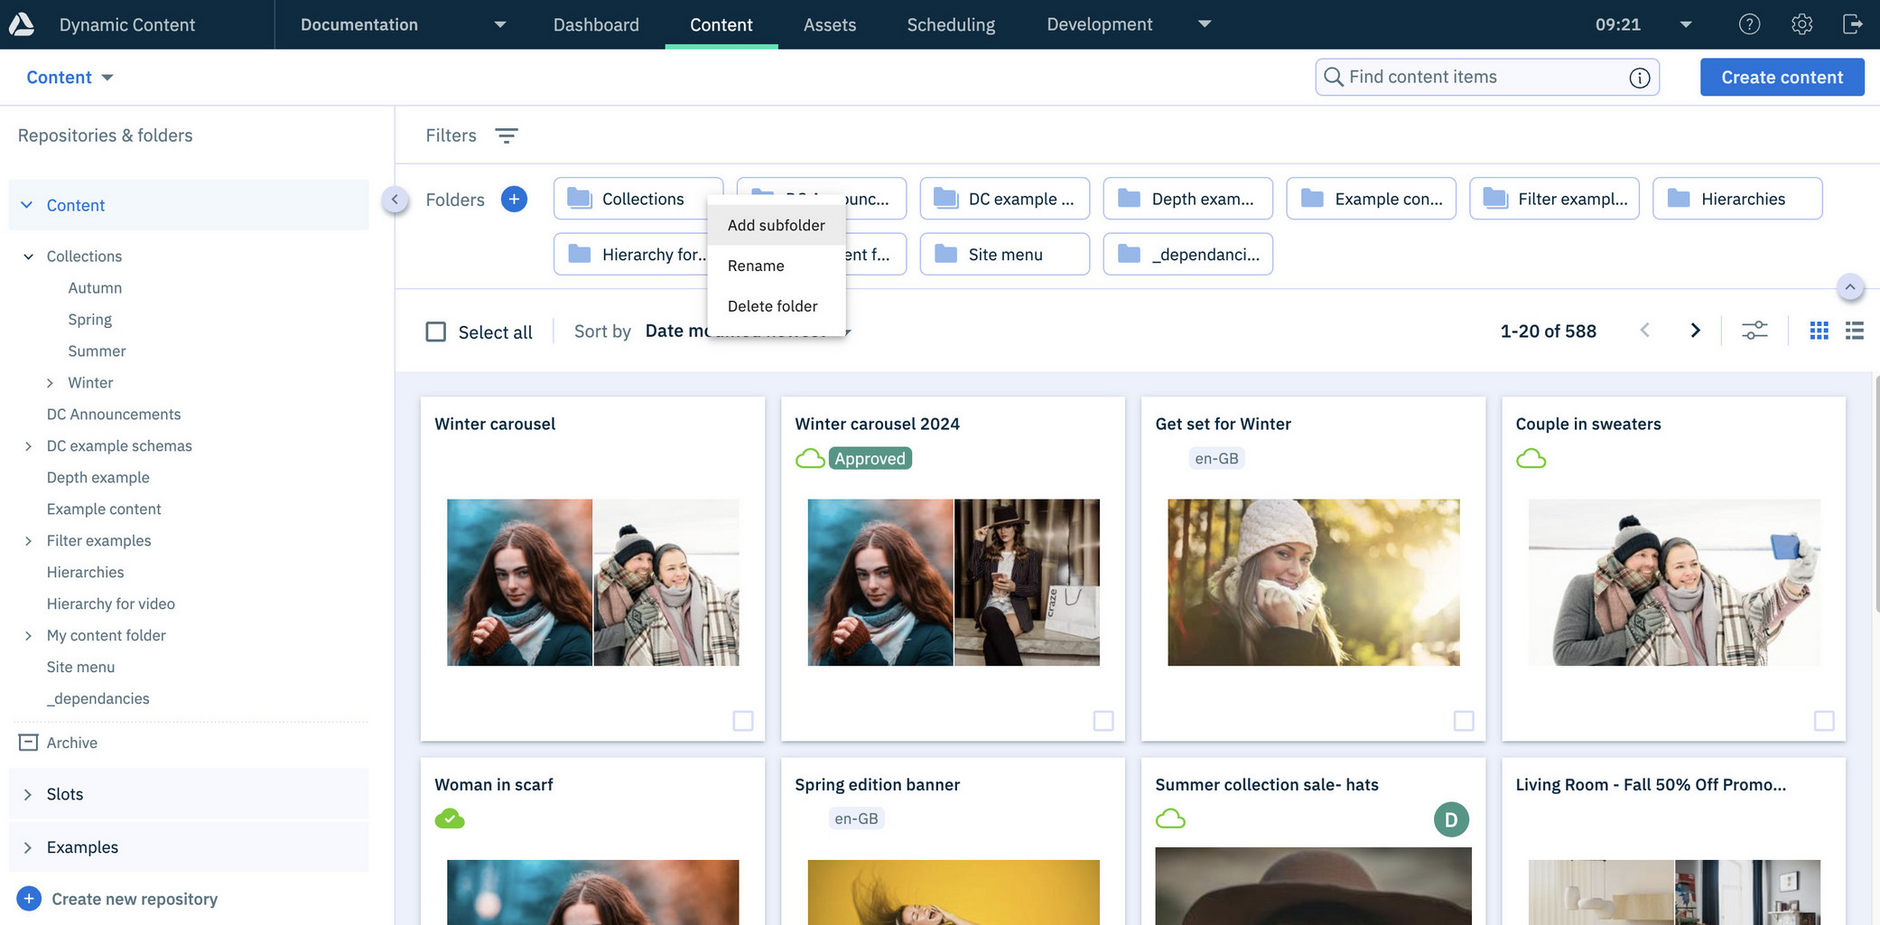Select Archive in the sidebar
The image size is (1880, 925).
tap(72, 743)
